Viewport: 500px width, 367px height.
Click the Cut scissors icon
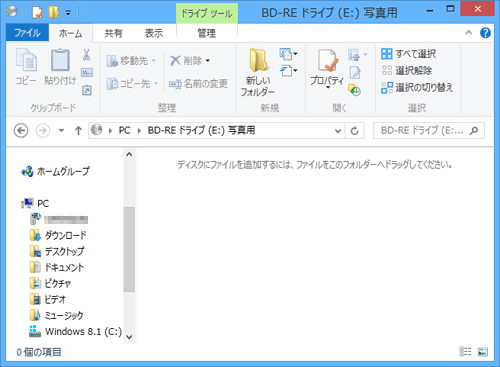click(86, 54)
